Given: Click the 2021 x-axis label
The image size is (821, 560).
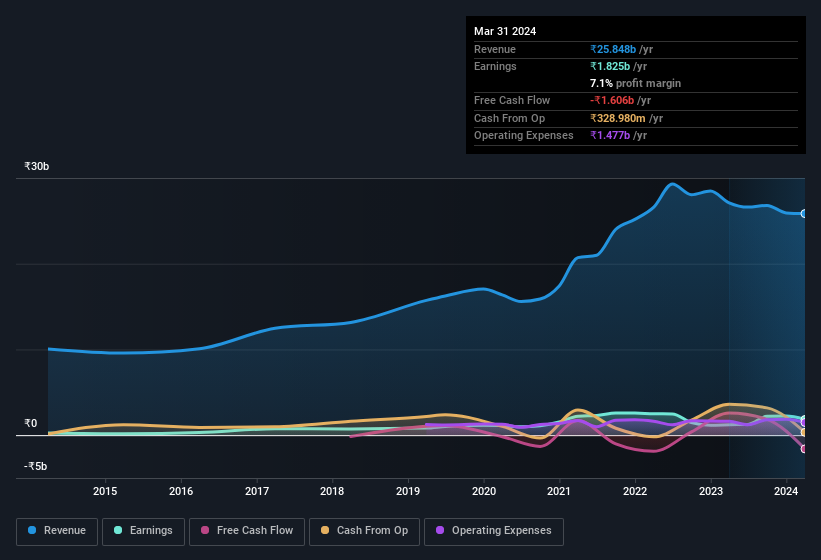Looking at the screenshot, I should tap(559, 491).
